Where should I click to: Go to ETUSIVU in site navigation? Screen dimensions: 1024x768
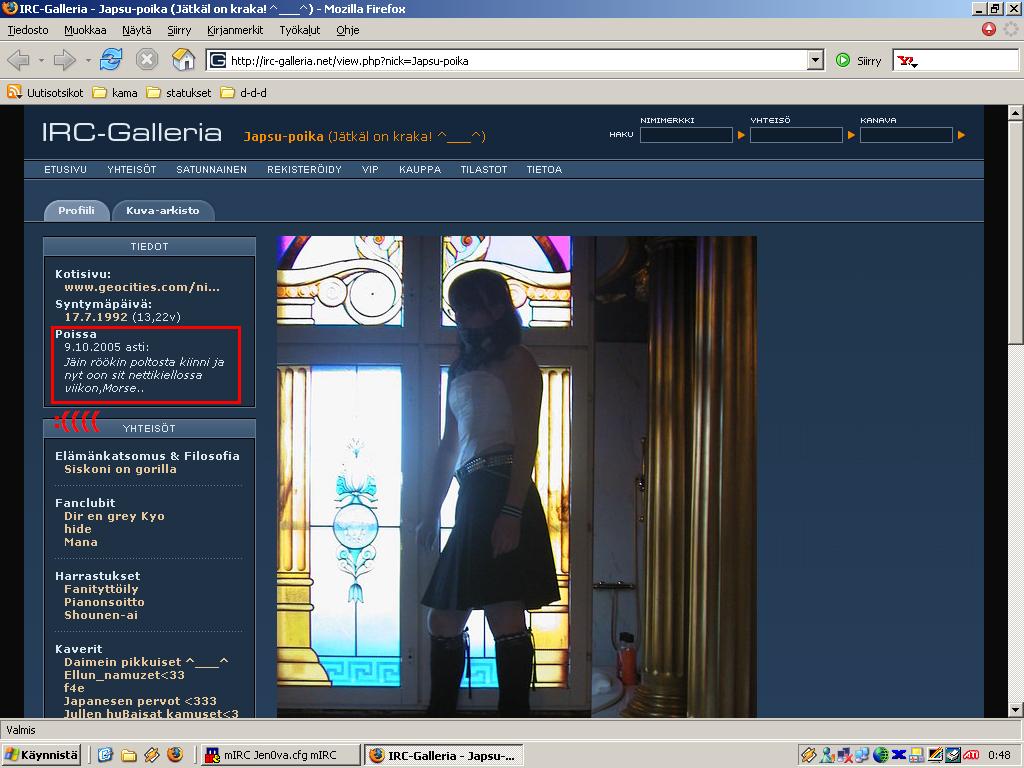click(x=65, y=169)
